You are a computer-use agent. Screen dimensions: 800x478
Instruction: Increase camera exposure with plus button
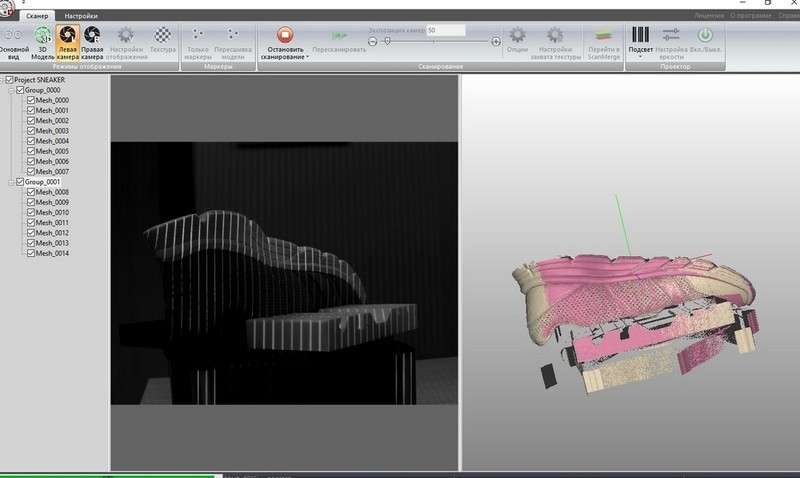(x=496, y=41)
